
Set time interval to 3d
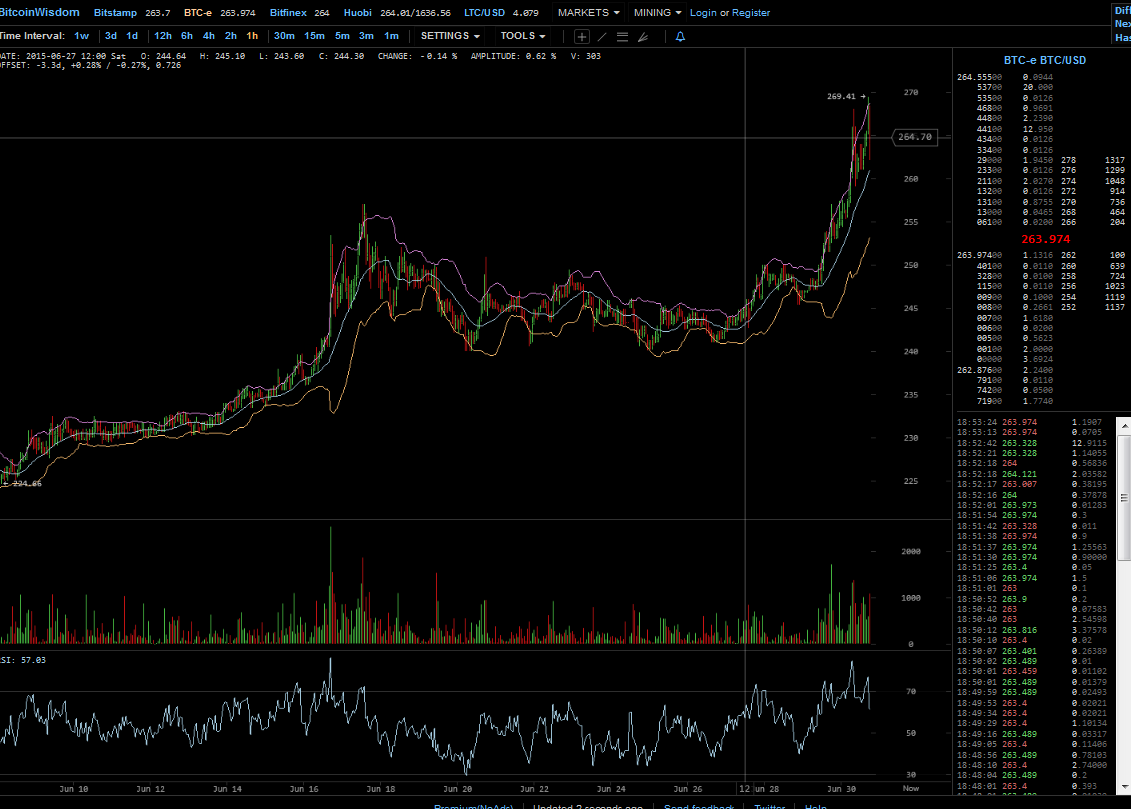[110, 35]
